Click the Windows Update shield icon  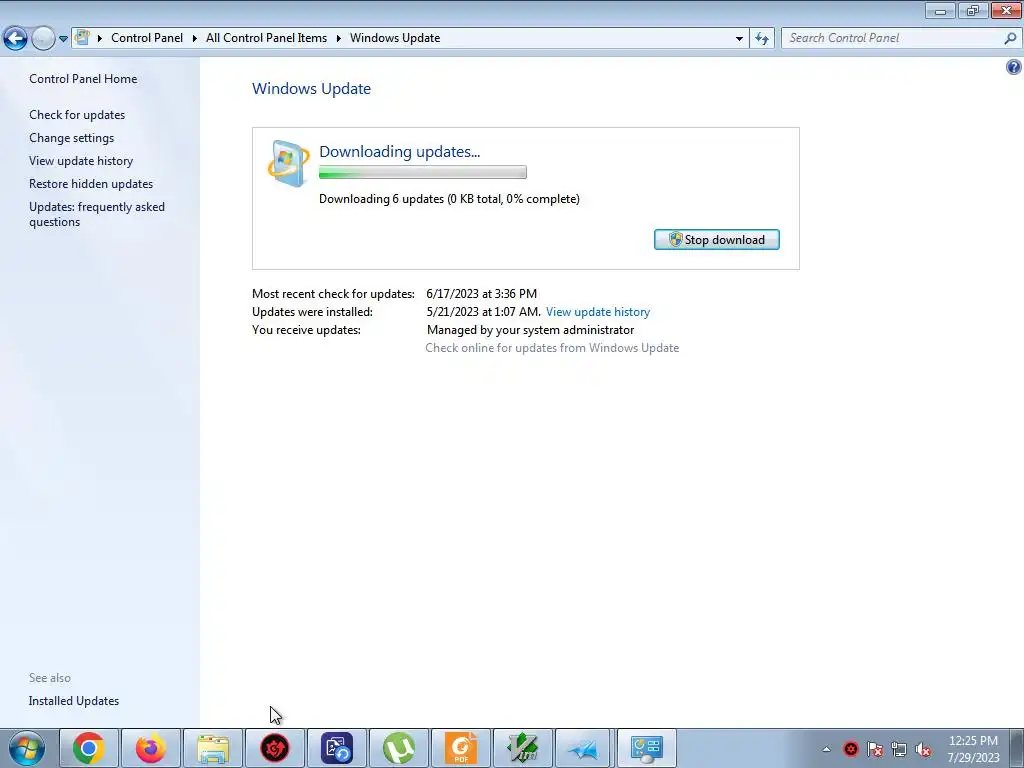click(289, 163)
